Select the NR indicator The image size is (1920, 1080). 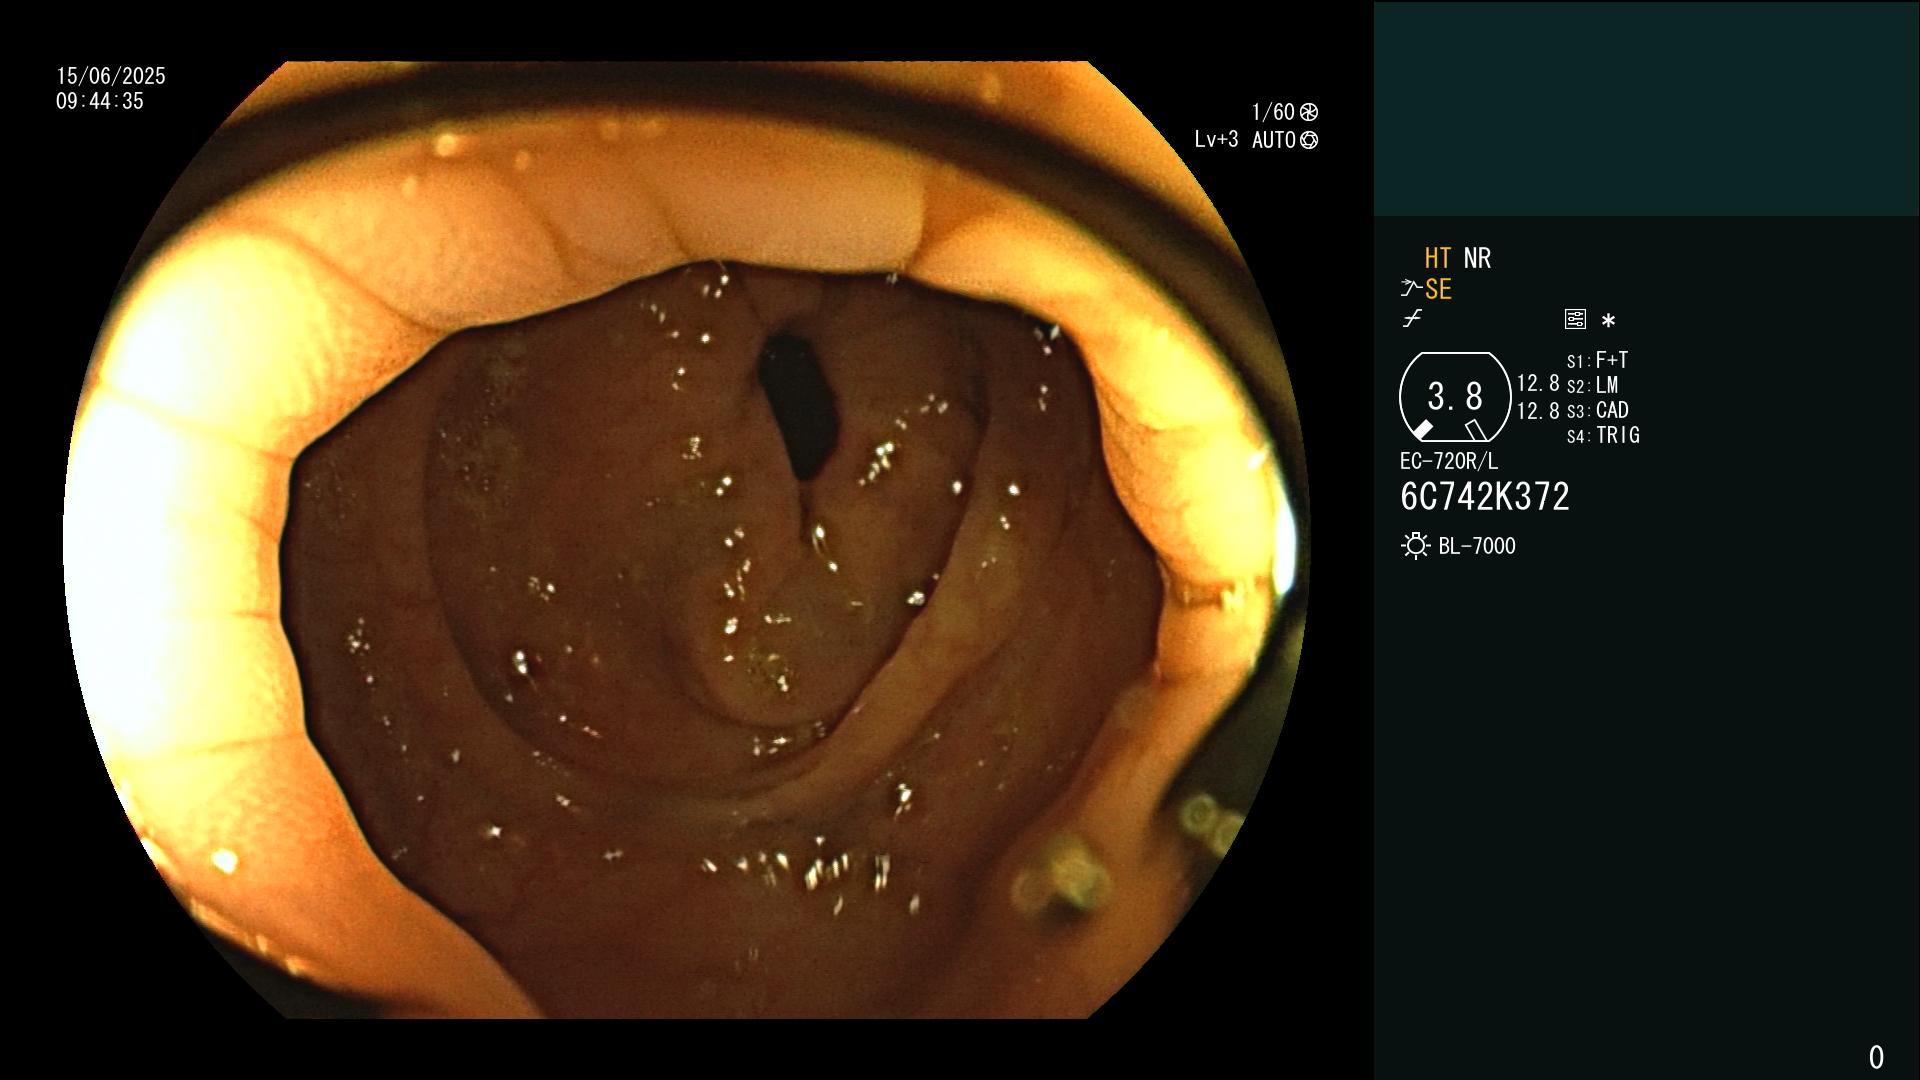1477,259
